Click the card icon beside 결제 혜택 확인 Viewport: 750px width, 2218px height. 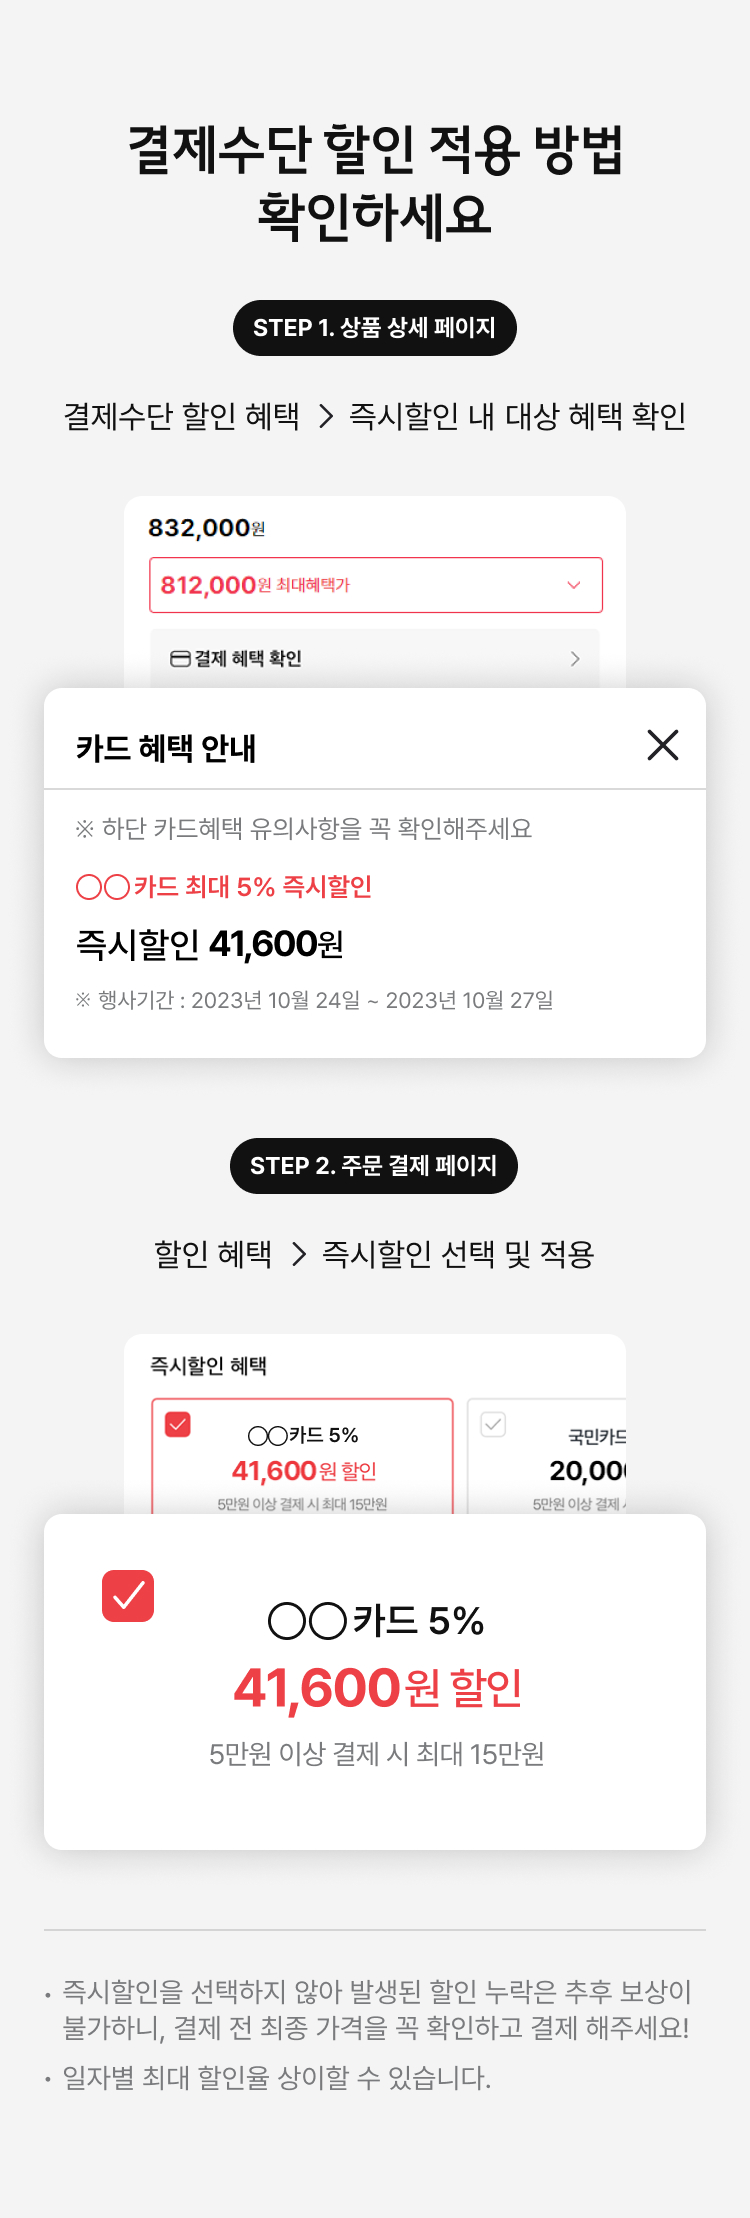click(180, 658)
